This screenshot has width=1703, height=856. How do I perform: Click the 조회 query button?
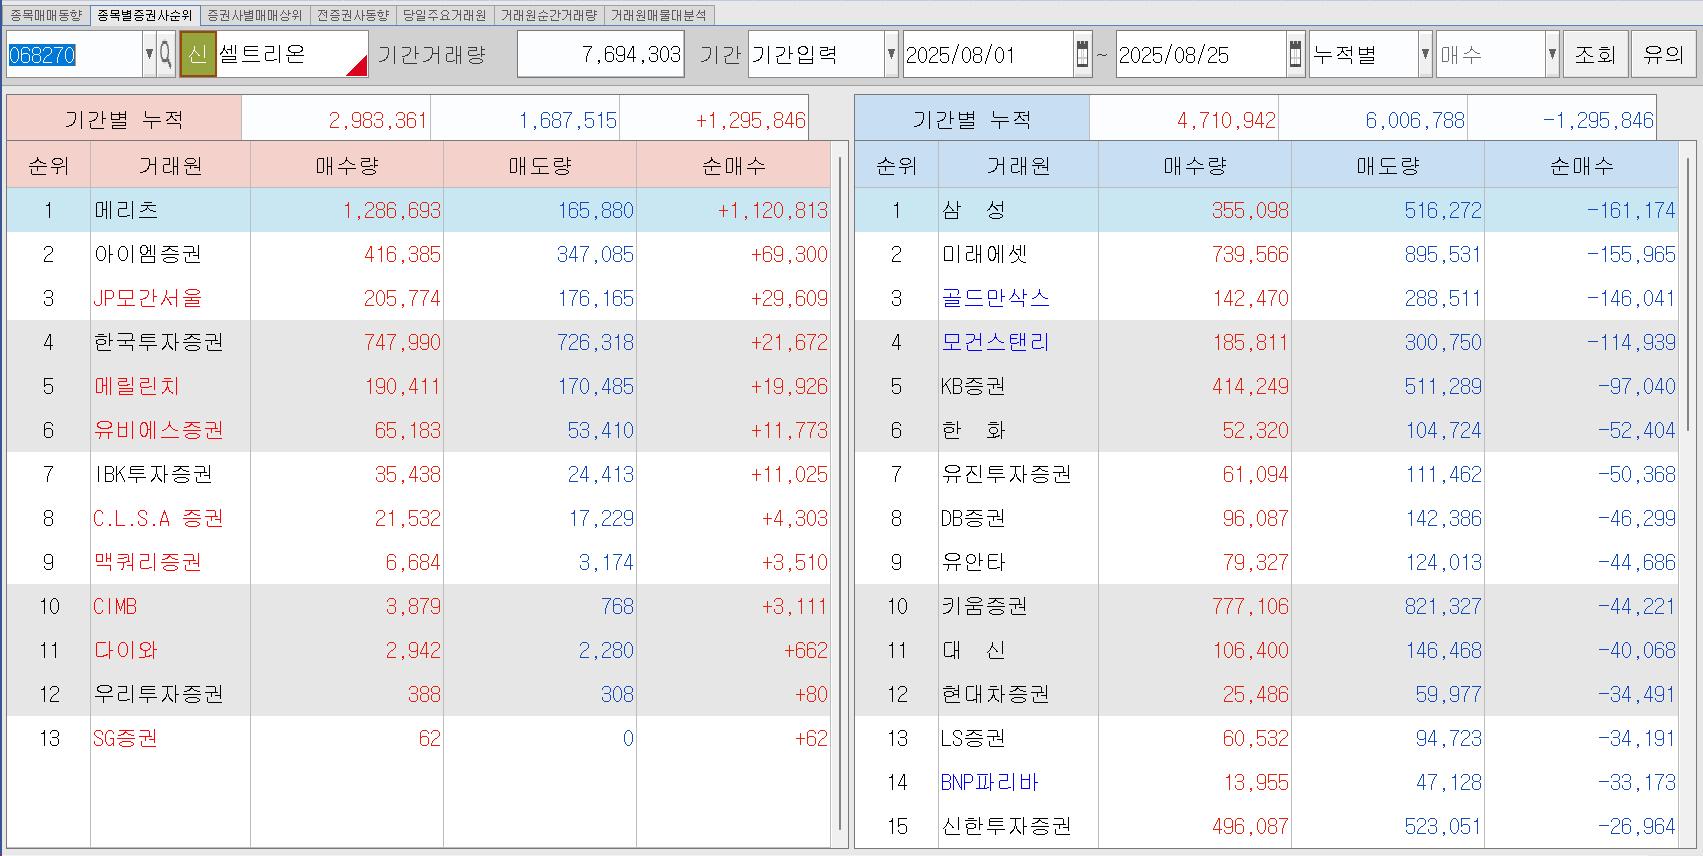(x=1595, y=54)
